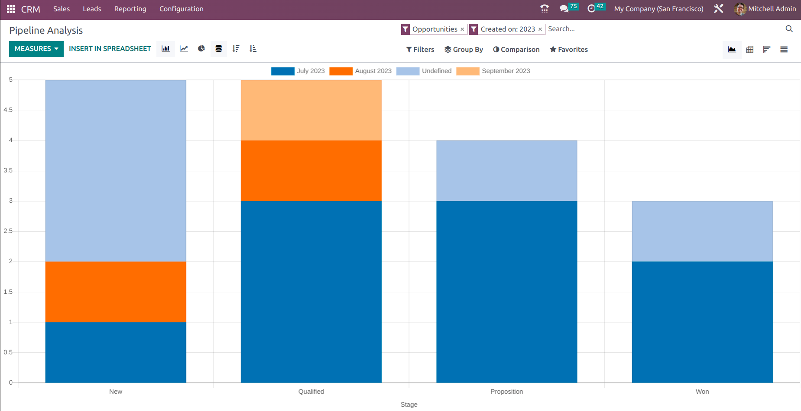Expand the Measures dropdown

(x=36, y=48)
